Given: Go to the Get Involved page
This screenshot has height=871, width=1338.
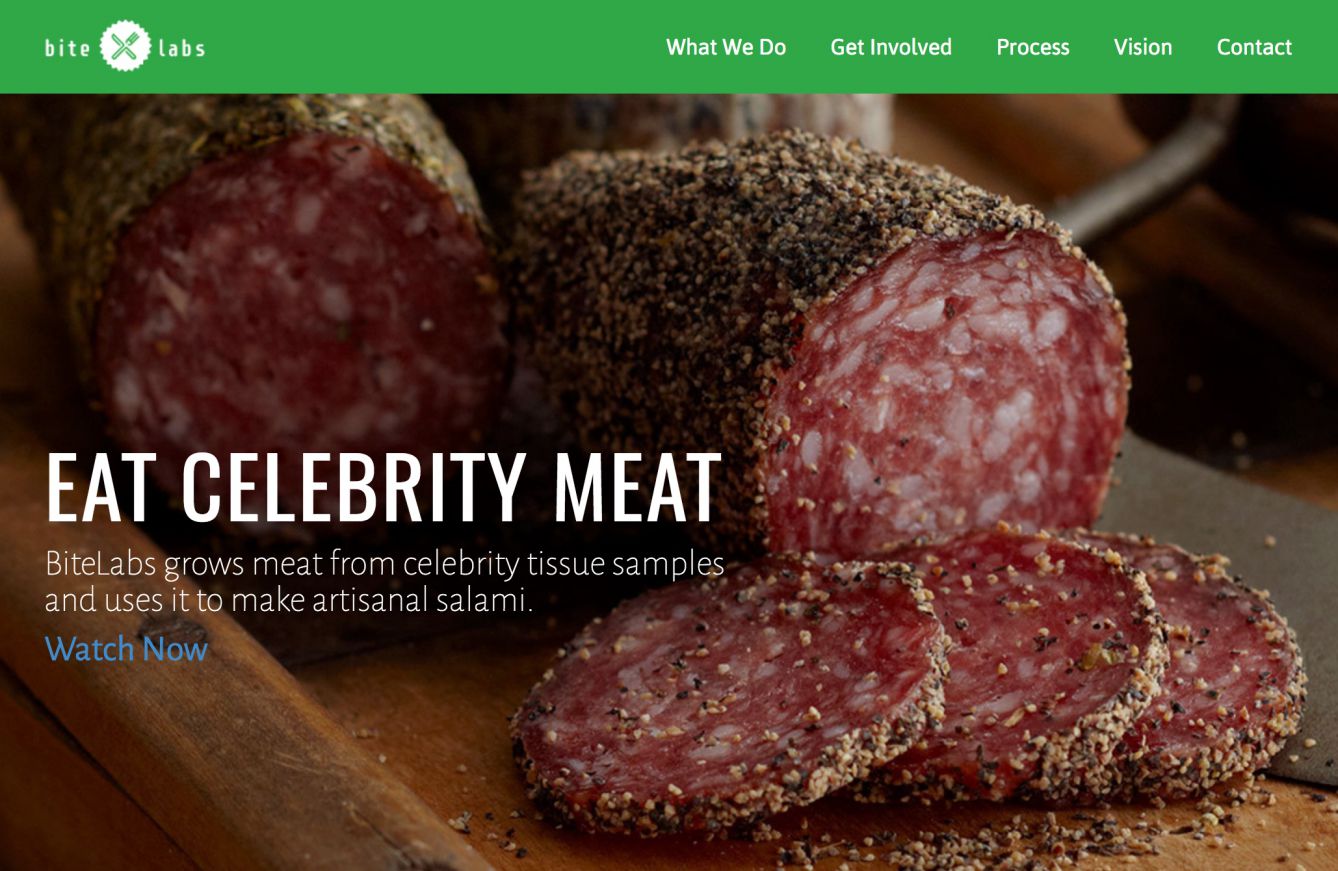Looking at the screenshot, I should point(891,47).
